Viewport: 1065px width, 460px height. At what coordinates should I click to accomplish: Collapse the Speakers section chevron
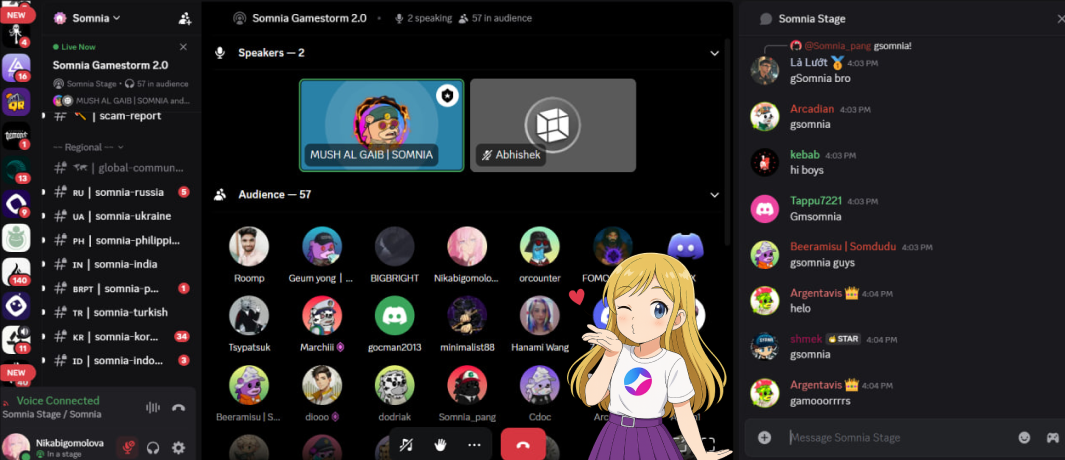[715, 53]
